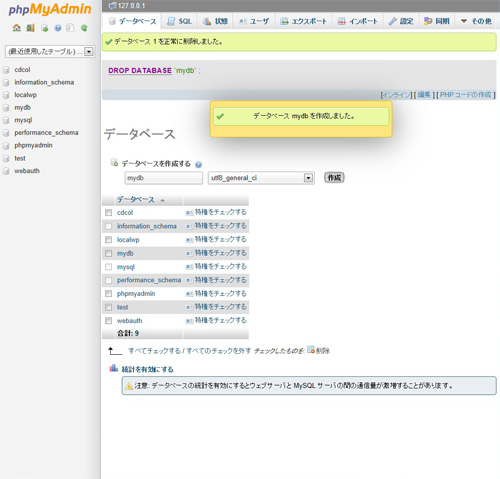Screen dimensions: 500x479
Task: Click the MySQL documentation page icon
Action: [x=70, y=28]
